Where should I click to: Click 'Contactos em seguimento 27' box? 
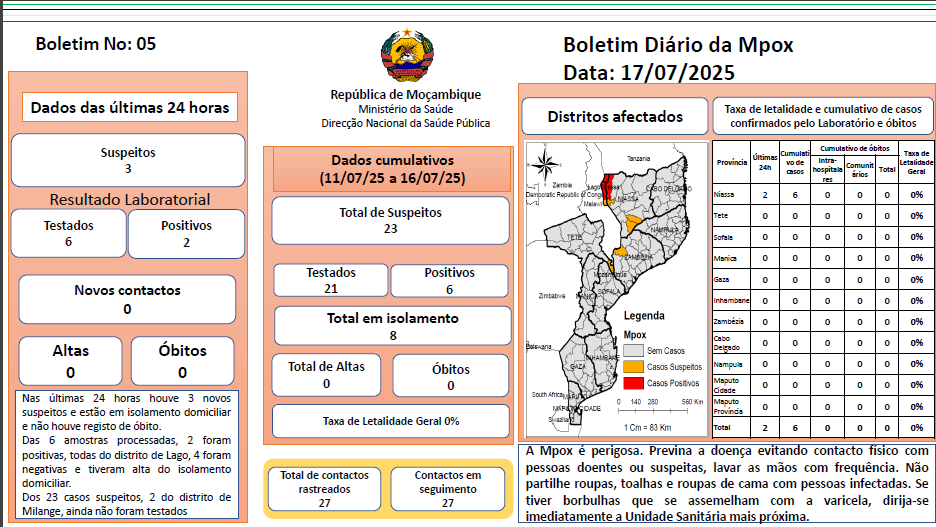pyautogui.click(x=448, y=489)
